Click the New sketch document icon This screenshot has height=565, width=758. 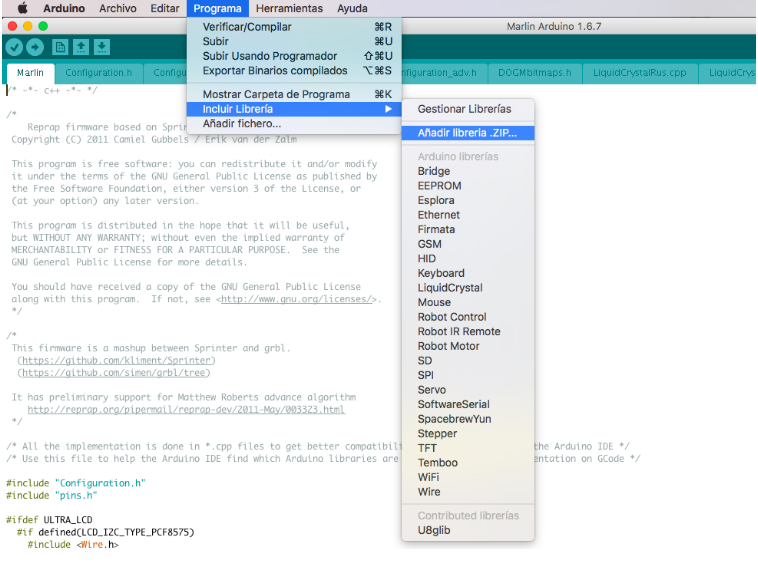click(x=60, y=47)
